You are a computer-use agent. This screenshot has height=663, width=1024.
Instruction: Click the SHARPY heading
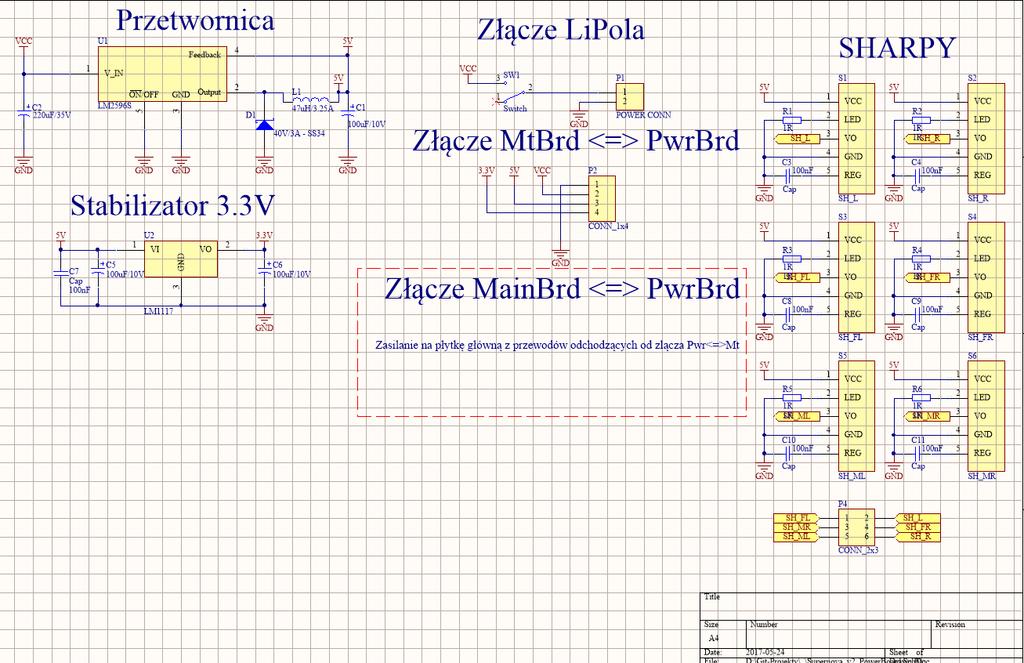897,48
